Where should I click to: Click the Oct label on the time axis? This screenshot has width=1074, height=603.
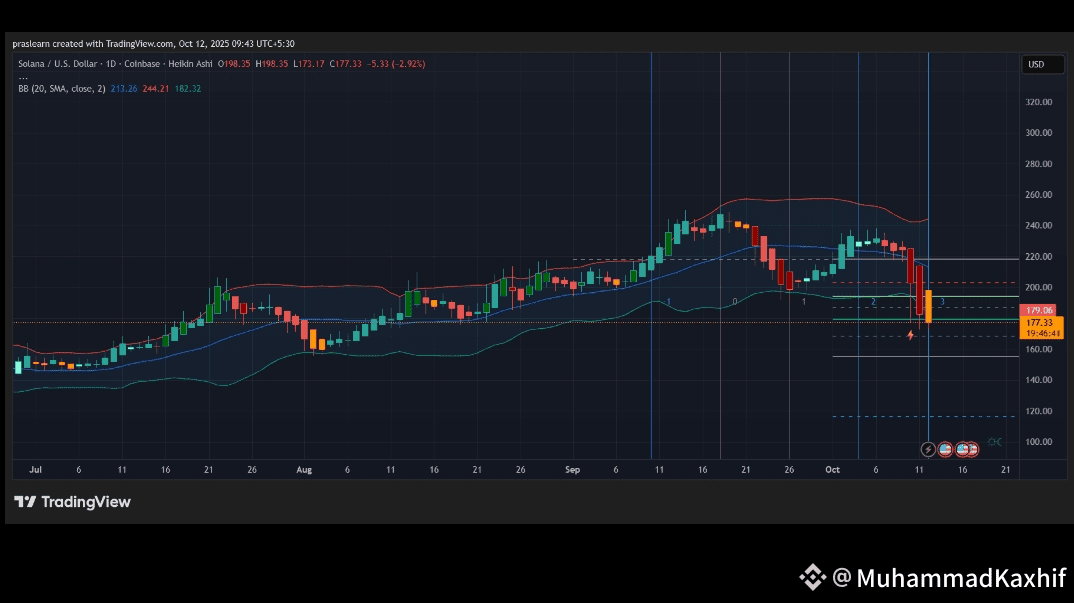coord(832,469)
